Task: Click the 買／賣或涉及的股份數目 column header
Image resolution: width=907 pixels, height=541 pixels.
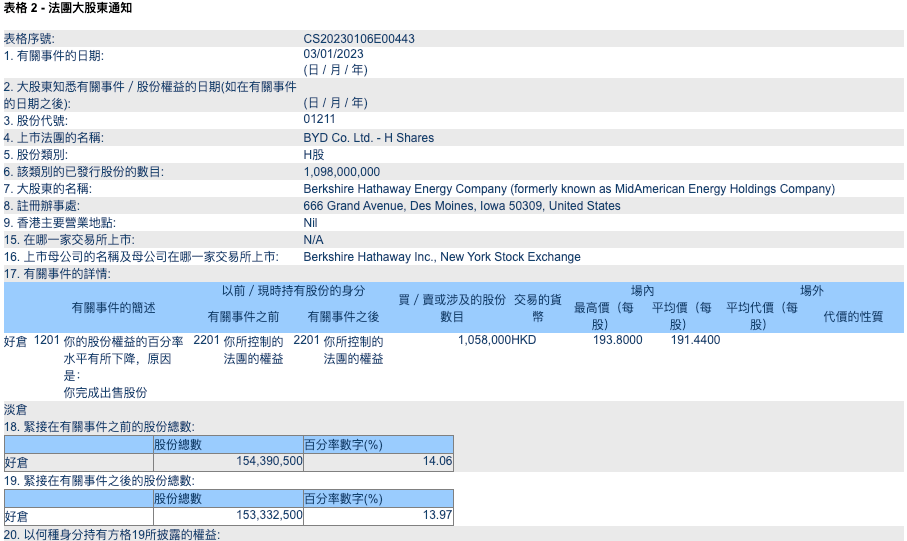Action: click(x=452, y=308)
